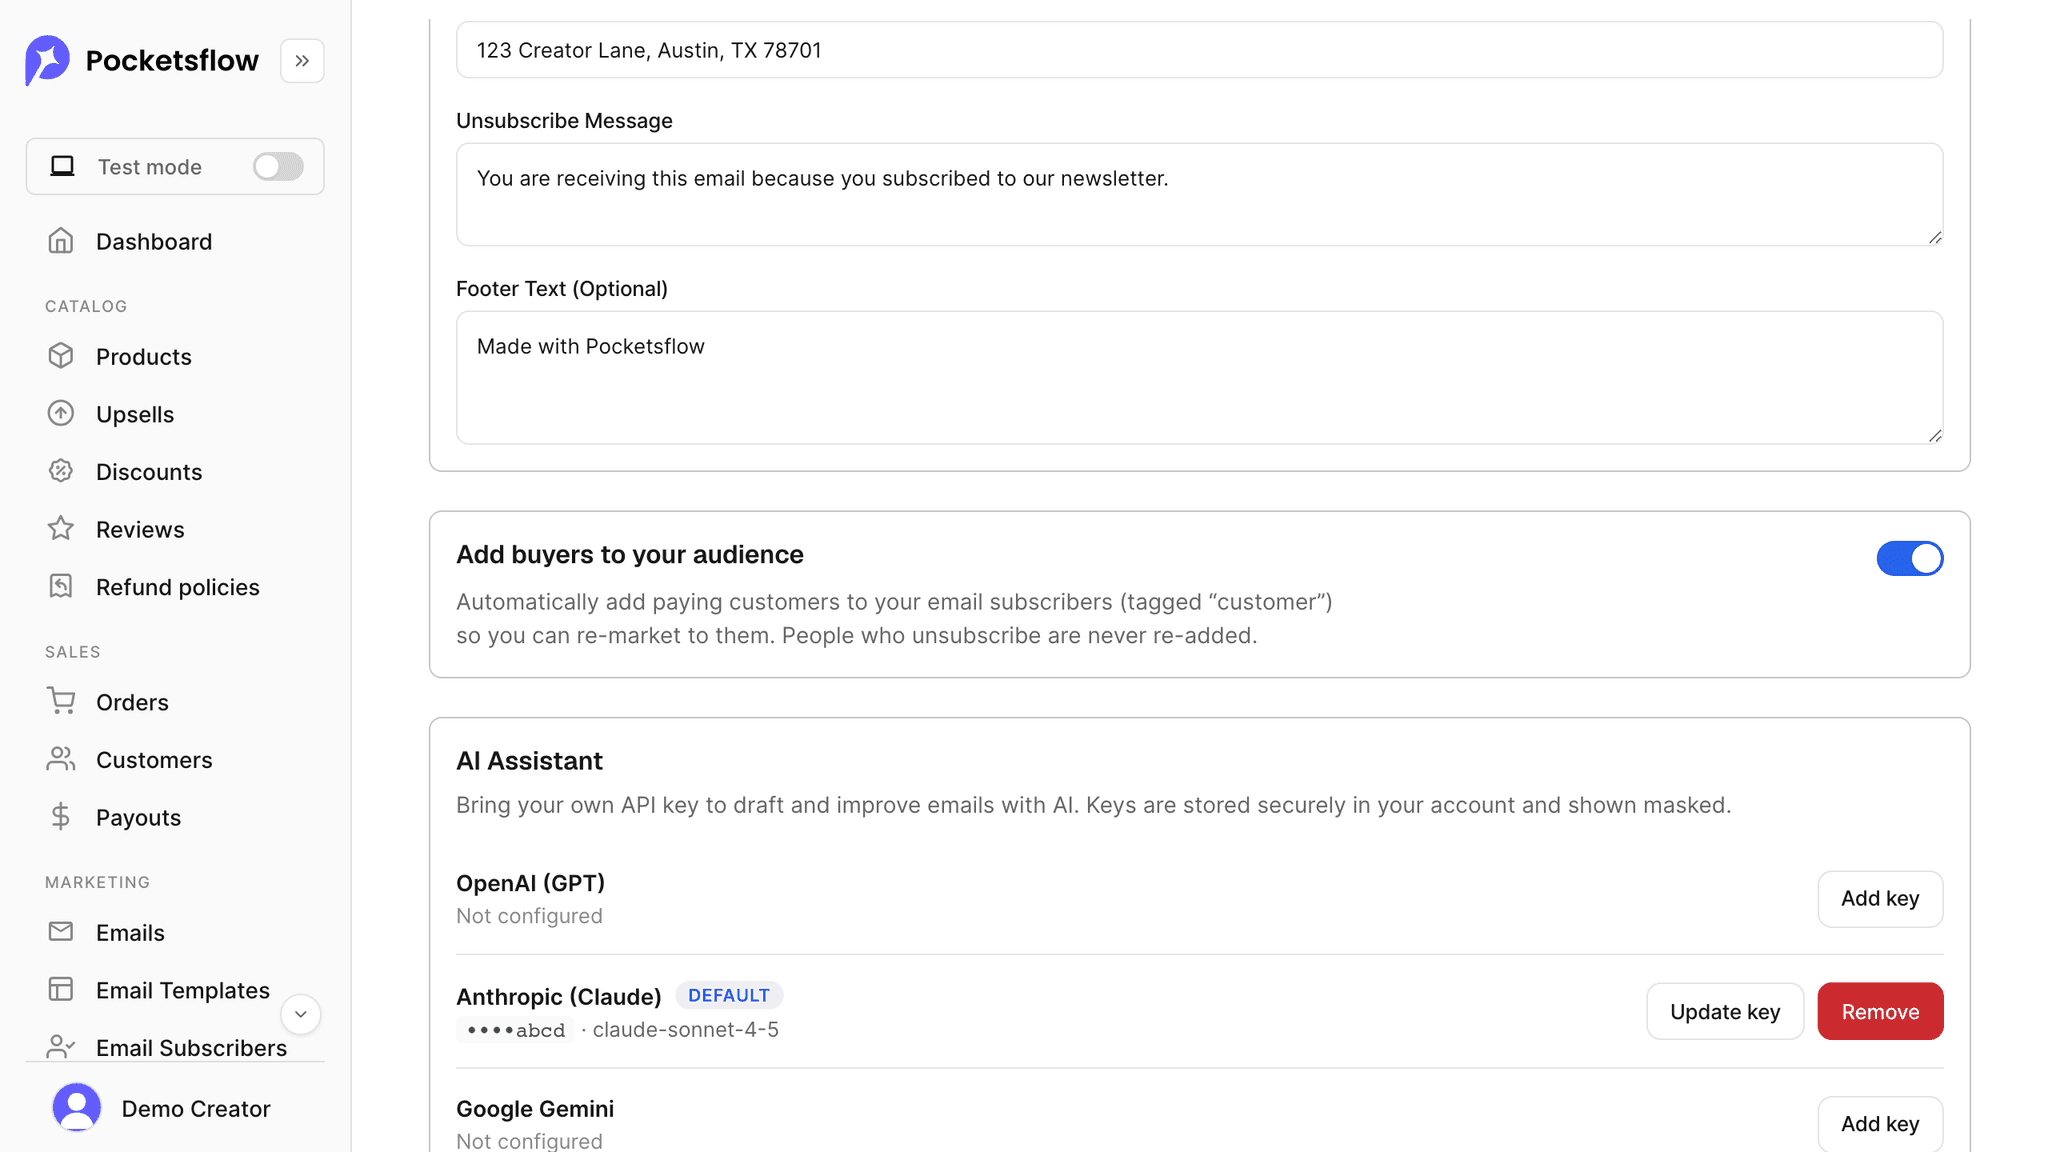Open Email Templates label in sidebar
This screenshot has height=1152, width=2048.
183,990
